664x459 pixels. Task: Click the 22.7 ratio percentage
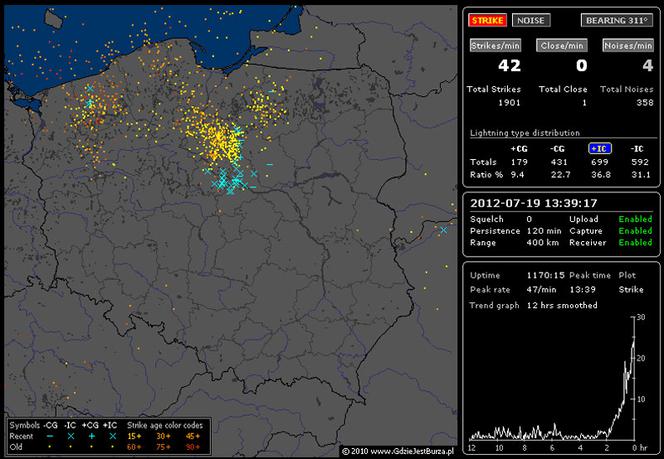tap(561, 175)
